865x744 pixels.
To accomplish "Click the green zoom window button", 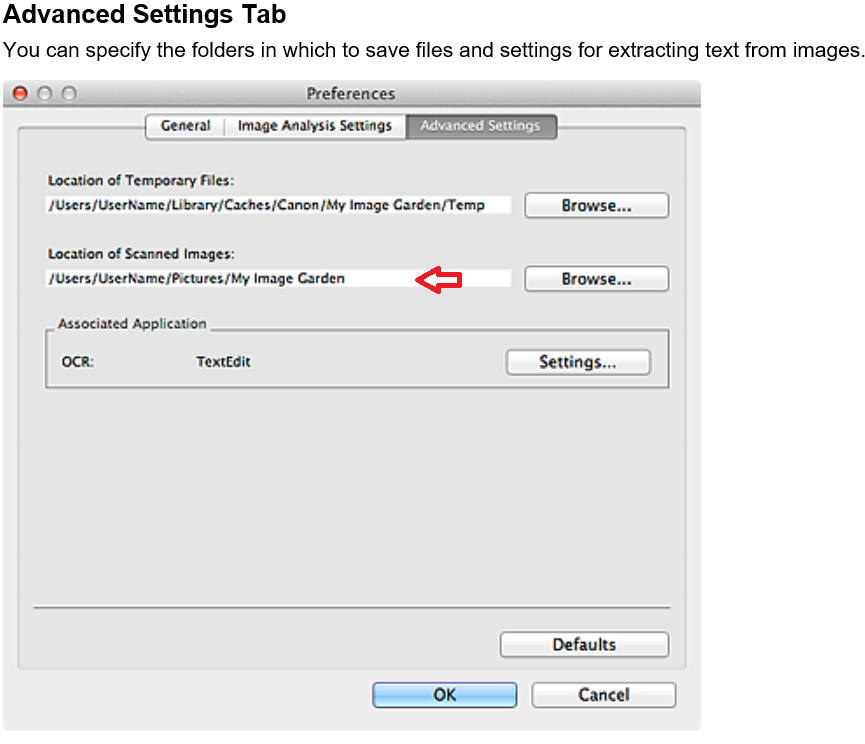I will (x=68, y=93).
